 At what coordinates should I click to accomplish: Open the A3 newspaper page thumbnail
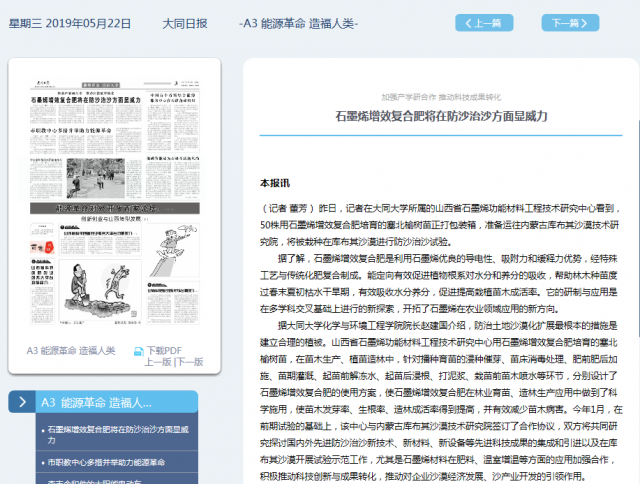coord(115,203)
